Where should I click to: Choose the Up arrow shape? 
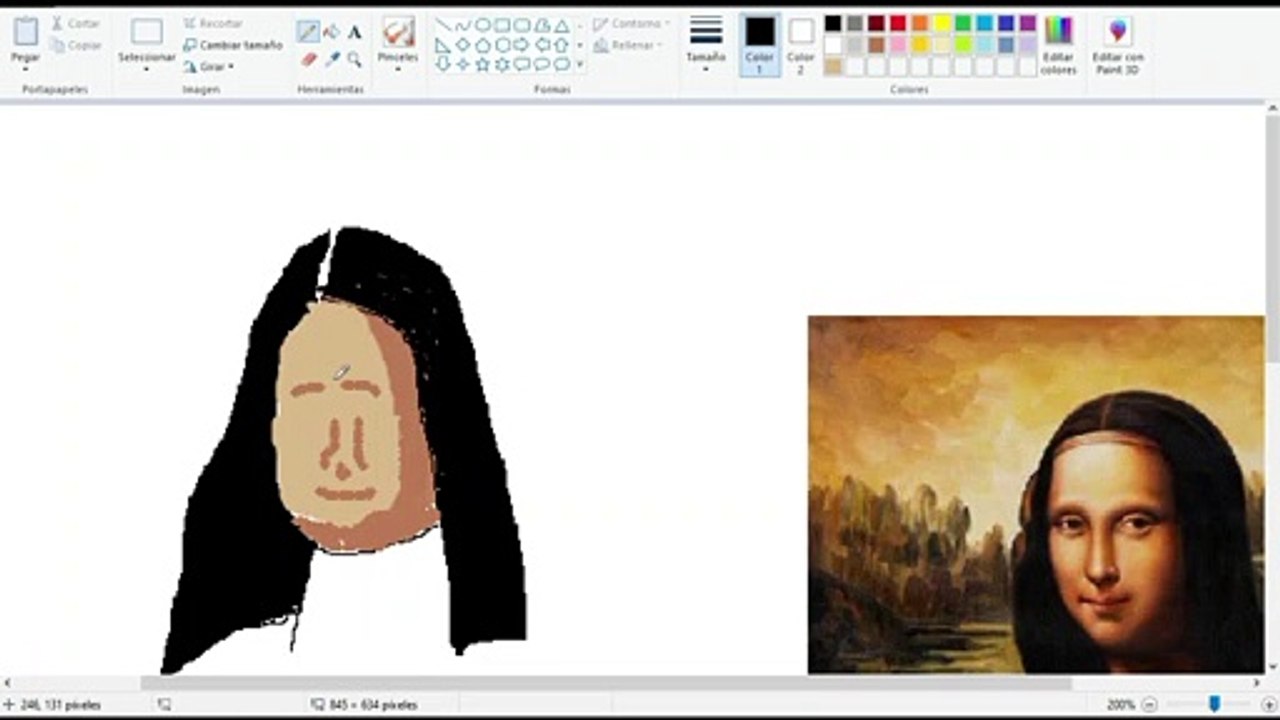point(562,45)
